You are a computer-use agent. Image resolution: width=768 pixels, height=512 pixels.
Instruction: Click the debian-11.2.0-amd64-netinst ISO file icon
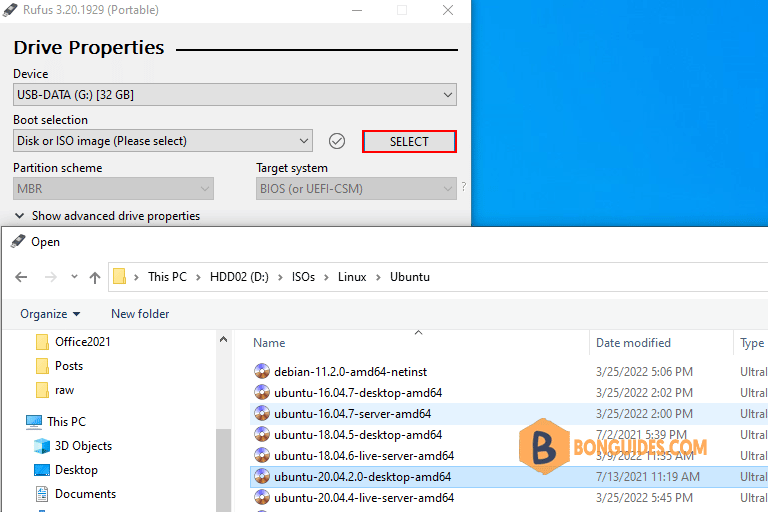click(262, 372)
